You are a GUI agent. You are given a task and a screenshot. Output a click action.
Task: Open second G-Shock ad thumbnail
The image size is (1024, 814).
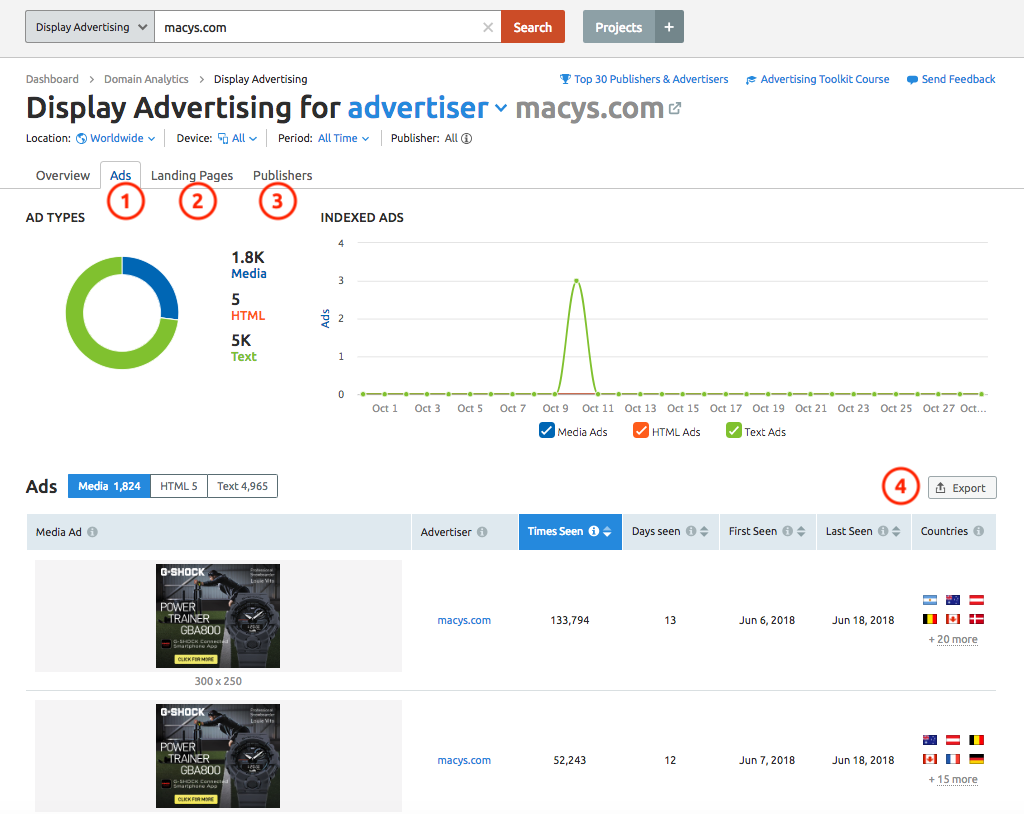[x=218, y=756]
